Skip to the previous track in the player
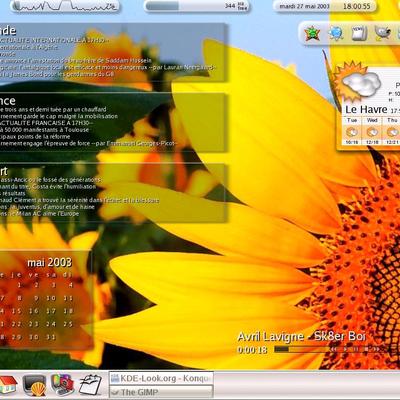Screen dimensions: 400x400 coord(334,349)
